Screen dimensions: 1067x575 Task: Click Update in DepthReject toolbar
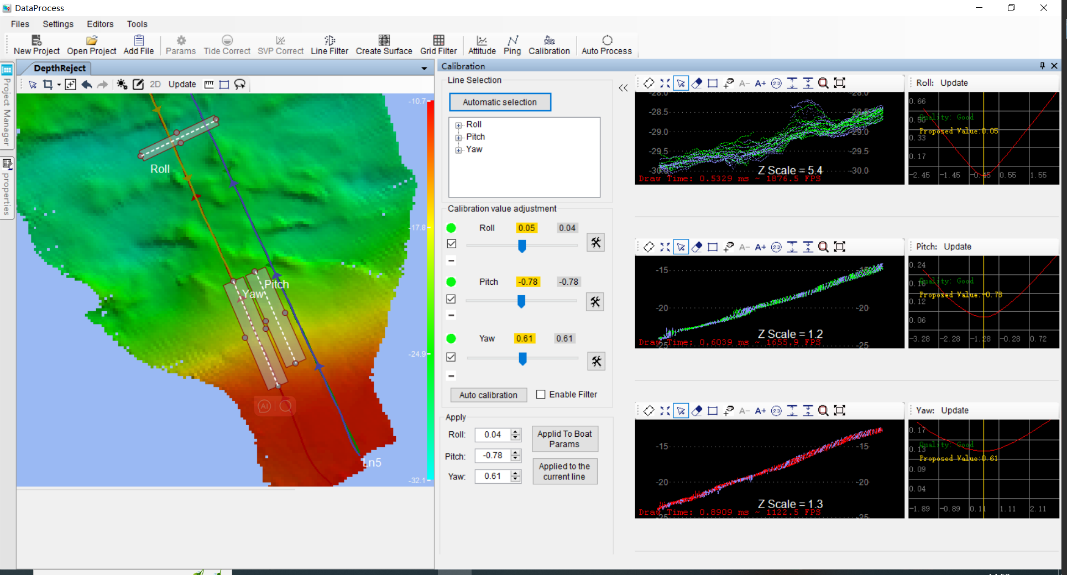[x=182, y=84]
